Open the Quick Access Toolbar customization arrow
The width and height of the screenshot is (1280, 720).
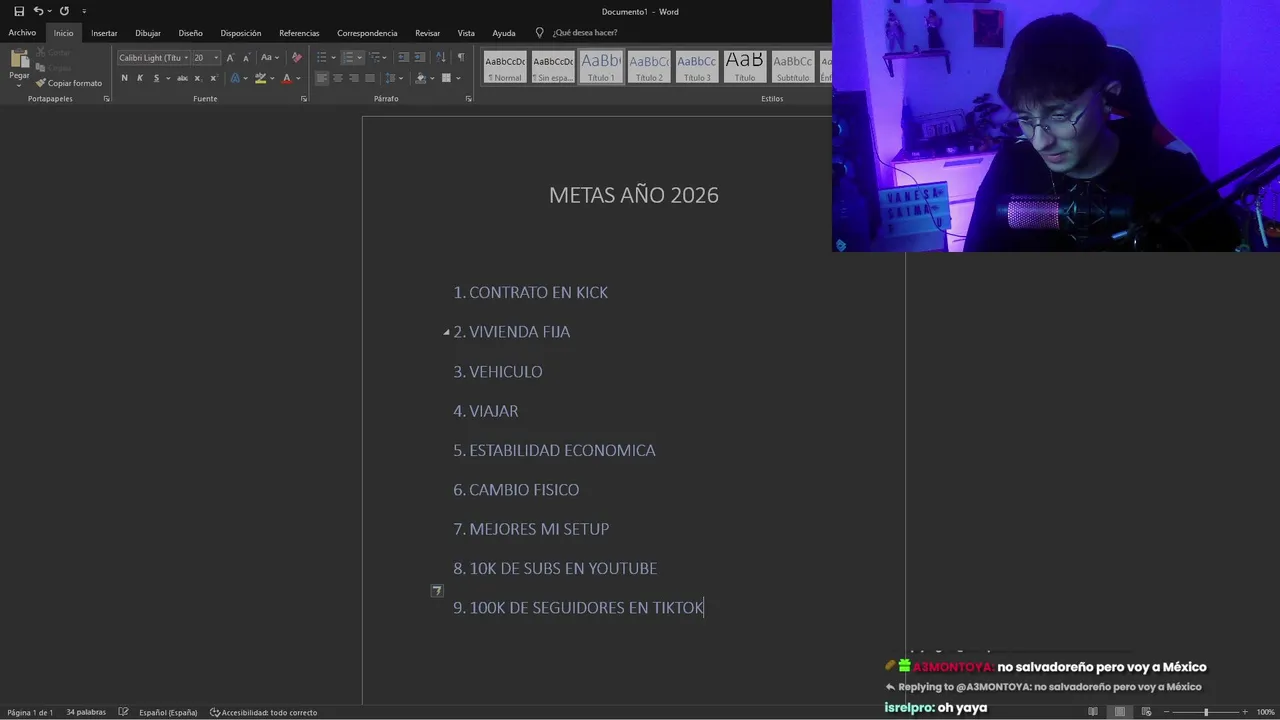click(x=84, y=11)
